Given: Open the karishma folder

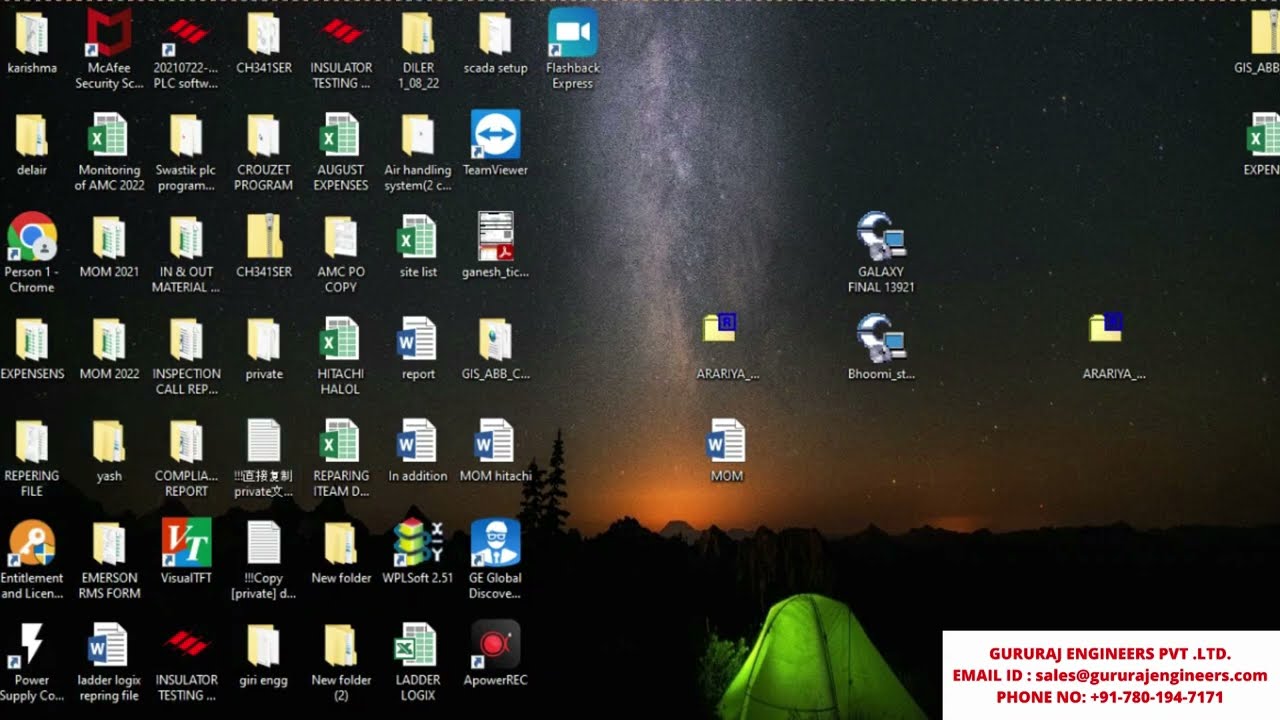Looking at the screenshot, I should tap(32, 42).
